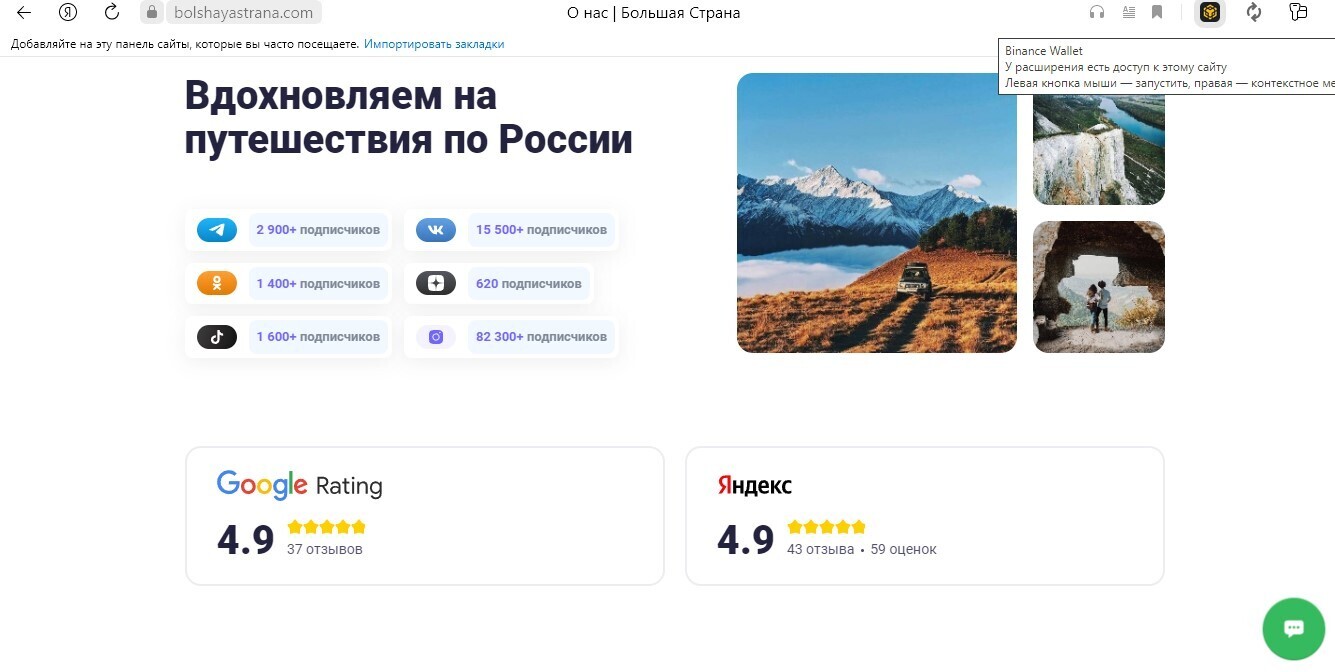Activate the browser listen-aloud headphones feature

point(1097,12)
